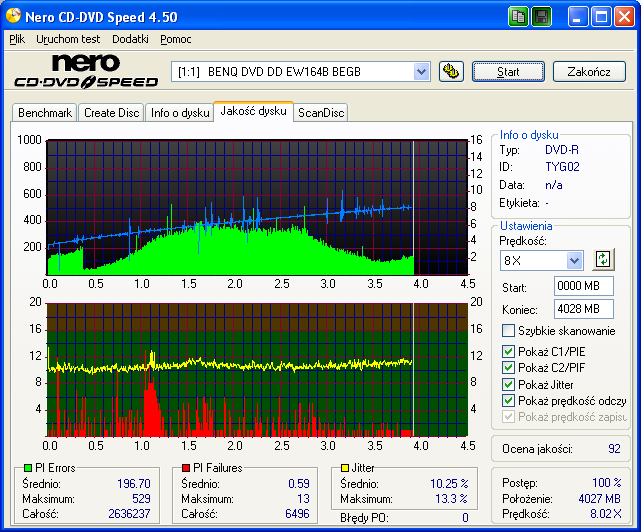Toggle the Pokaż Jitter checkbox
This screenshot has width=641, height=532.
(508, 384)
